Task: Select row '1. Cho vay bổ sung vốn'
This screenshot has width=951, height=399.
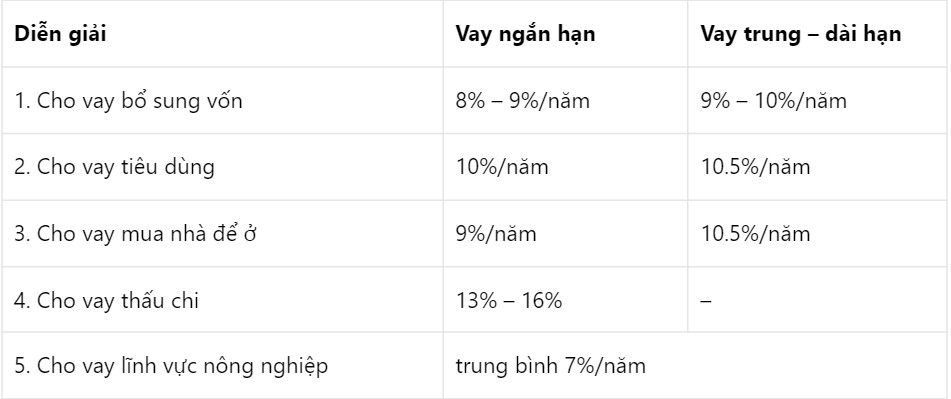Action: click(x=476, y=100)
